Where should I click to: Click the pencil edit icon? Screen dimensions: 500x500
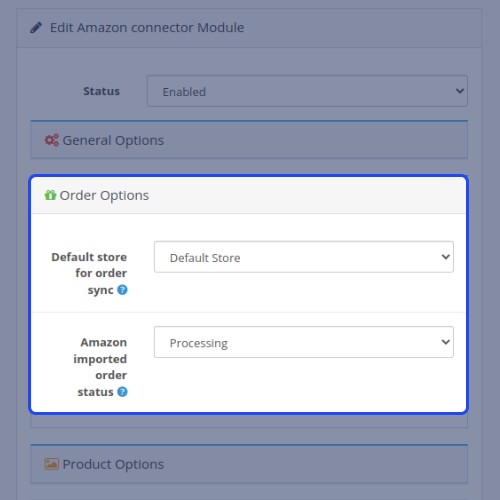[x=36, y=28]
